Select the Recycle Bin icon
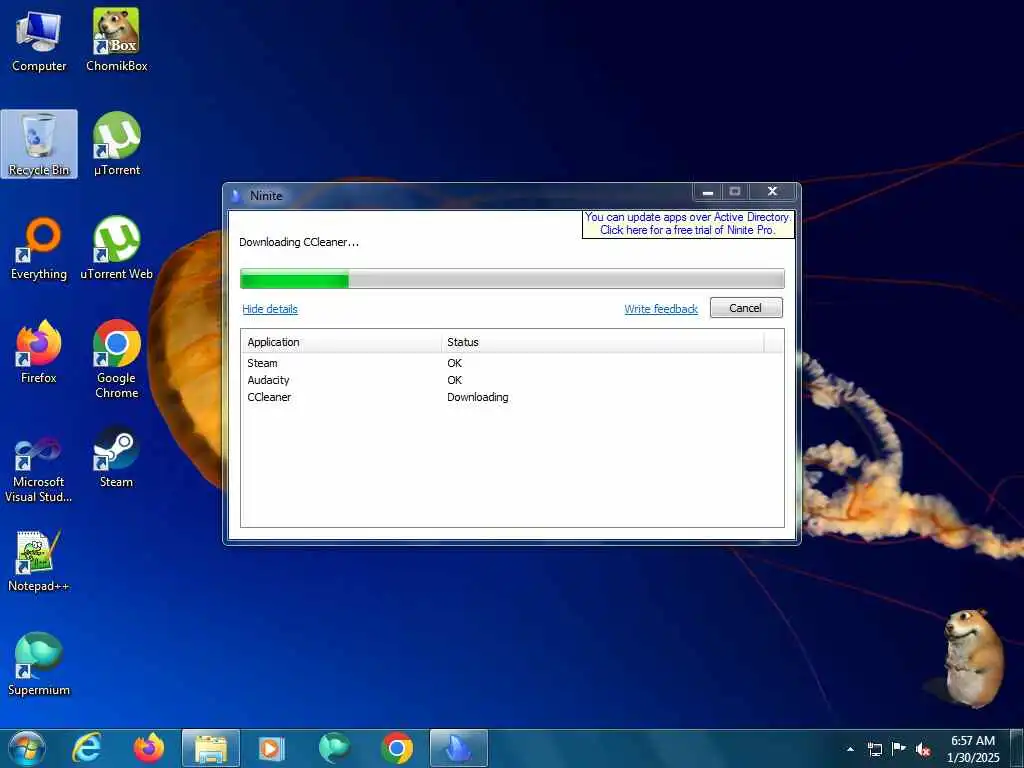 (39, 144)
